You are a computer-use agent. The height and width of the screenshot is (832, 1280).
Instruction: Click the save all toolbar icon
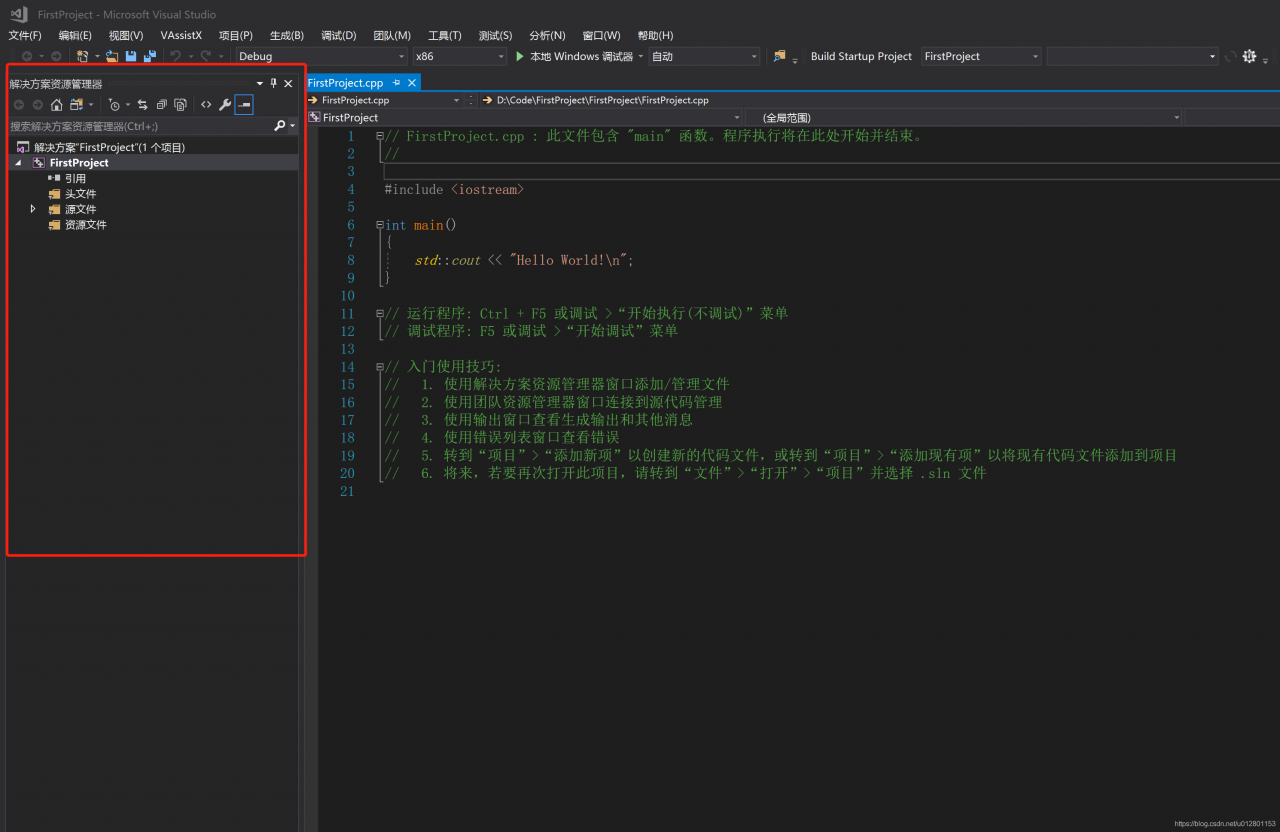click(149, 57)
